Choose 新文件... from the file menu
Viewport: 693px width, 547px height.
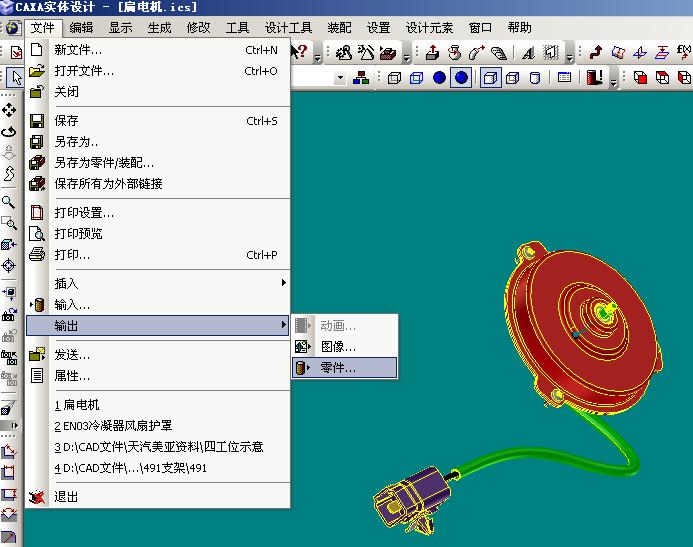[x=157, y=50]
